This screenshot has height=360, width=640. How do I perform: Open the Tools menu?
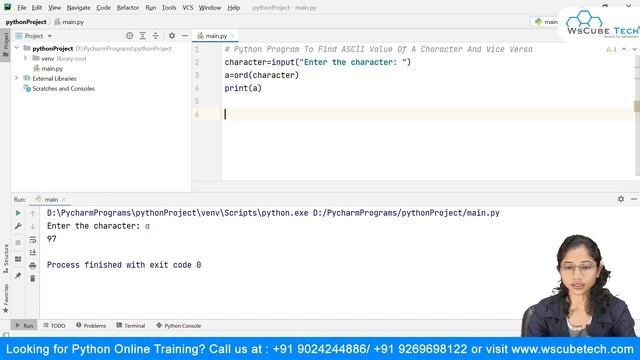[169, 8]
